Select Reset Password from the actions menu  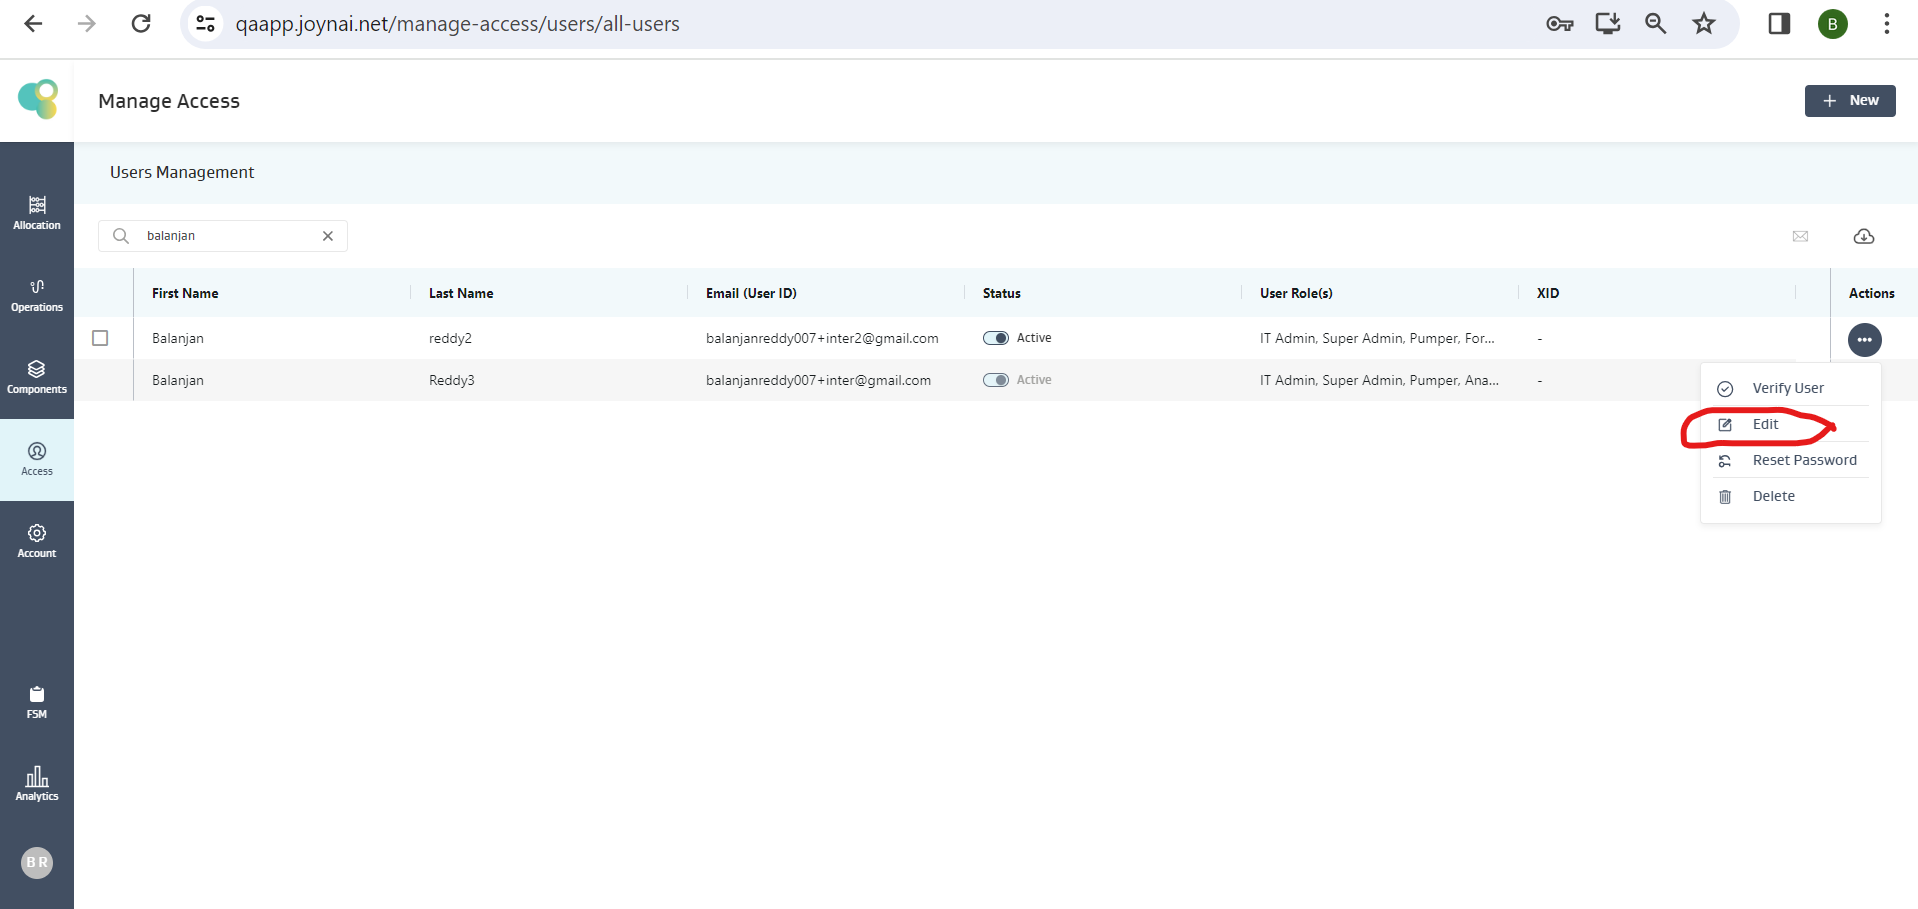[x=1803, y=460]
